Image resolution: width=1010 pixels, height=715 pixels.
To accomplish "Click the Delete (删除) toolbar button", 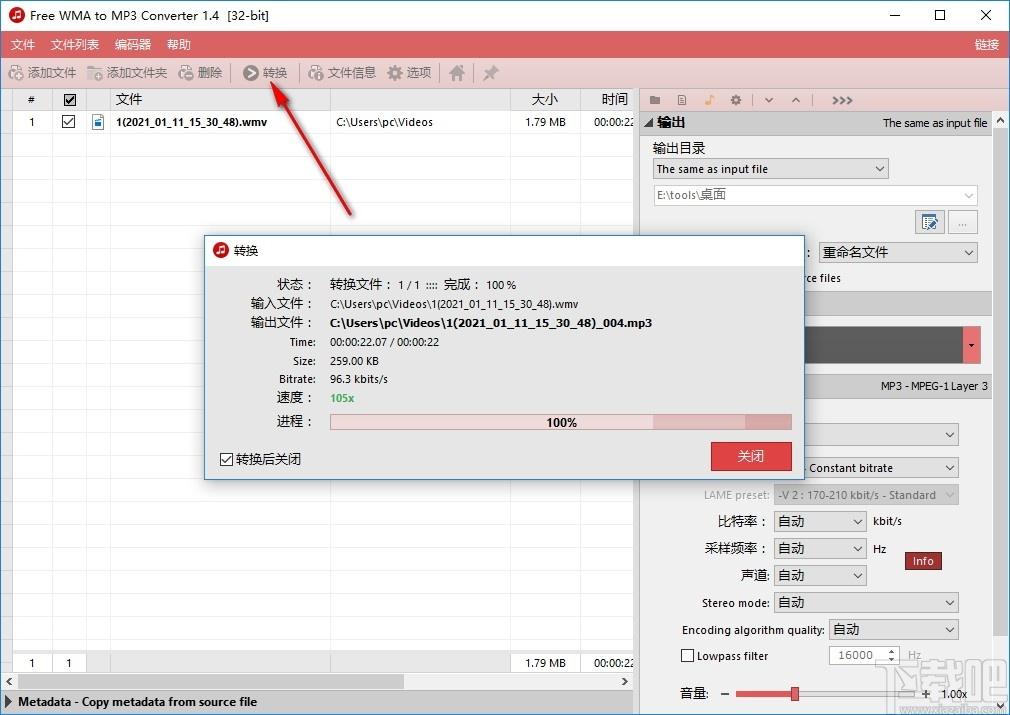I will (x=200, y=73).
